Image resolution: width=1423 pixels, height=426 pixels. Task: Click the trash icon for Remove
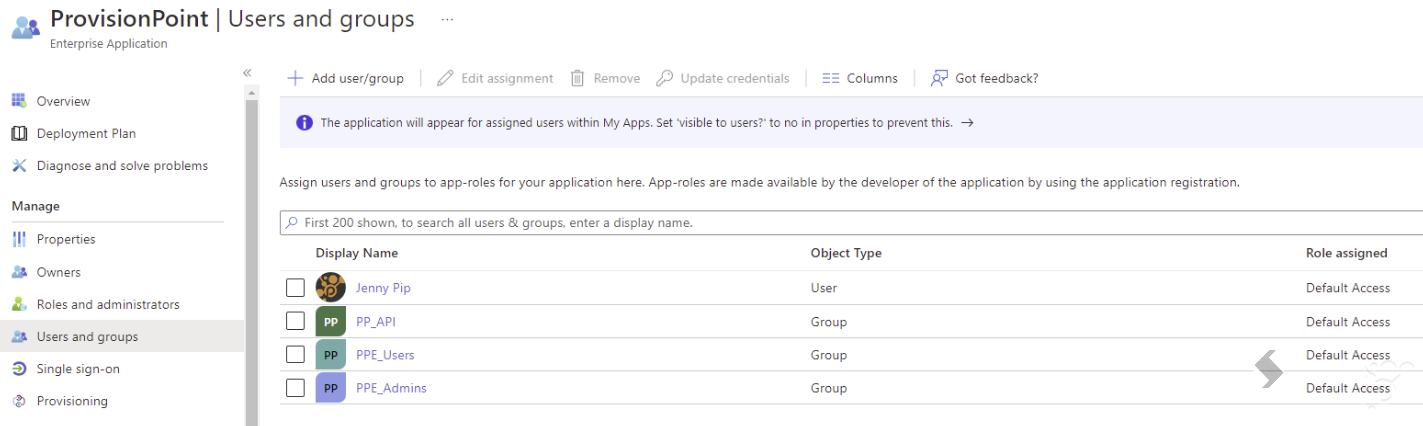pos(577,78)
